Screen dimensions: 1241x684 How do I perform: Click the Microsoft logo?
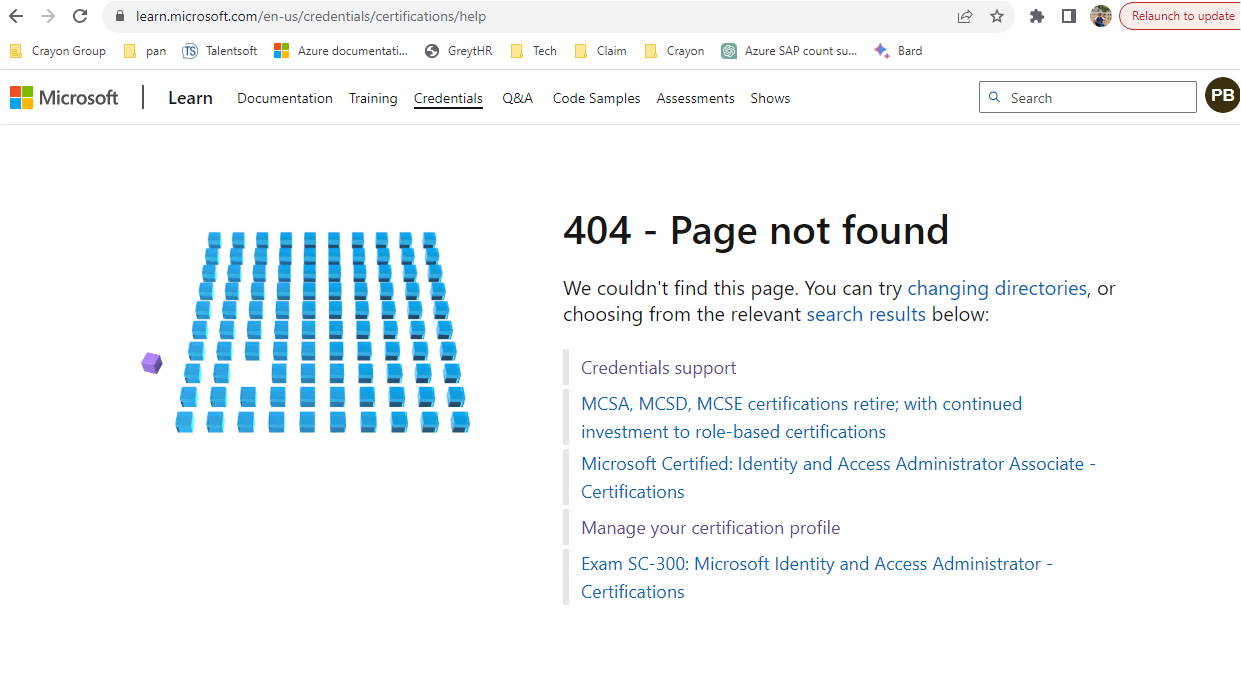(x=64, y=97)
